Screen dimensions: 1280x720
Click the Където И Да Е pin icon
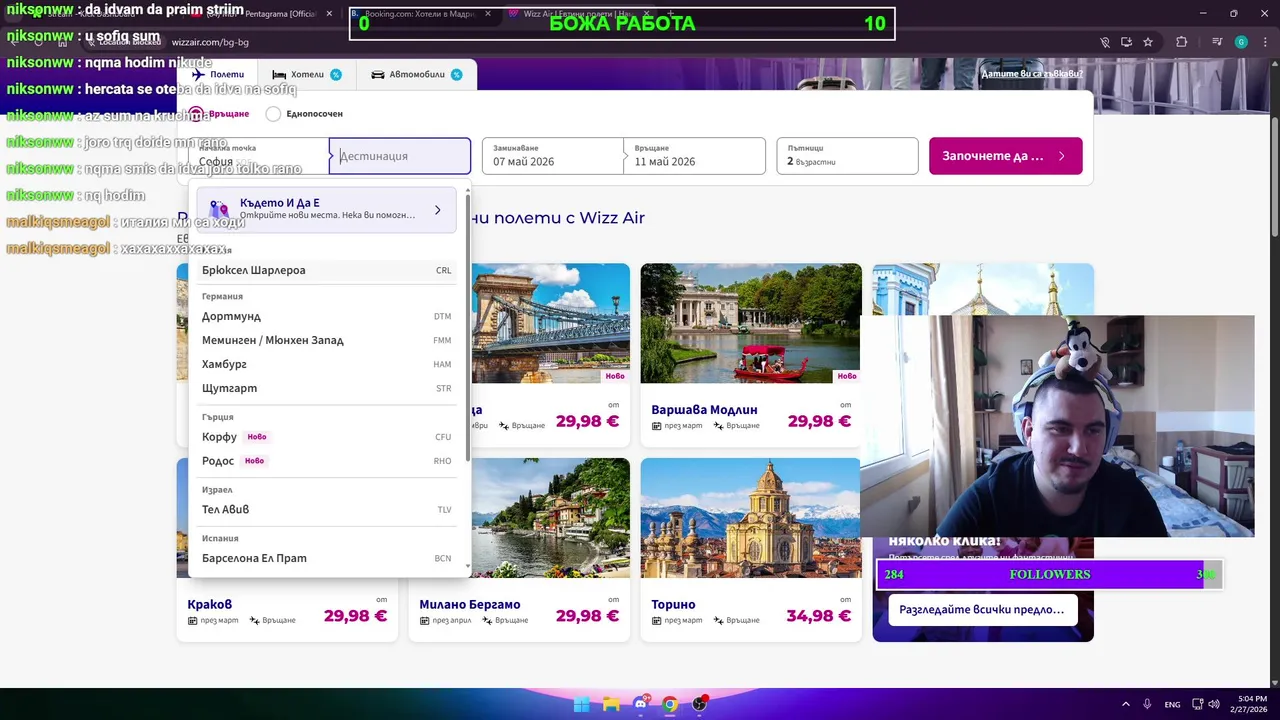pyautogui.click(x=219, y=209)
